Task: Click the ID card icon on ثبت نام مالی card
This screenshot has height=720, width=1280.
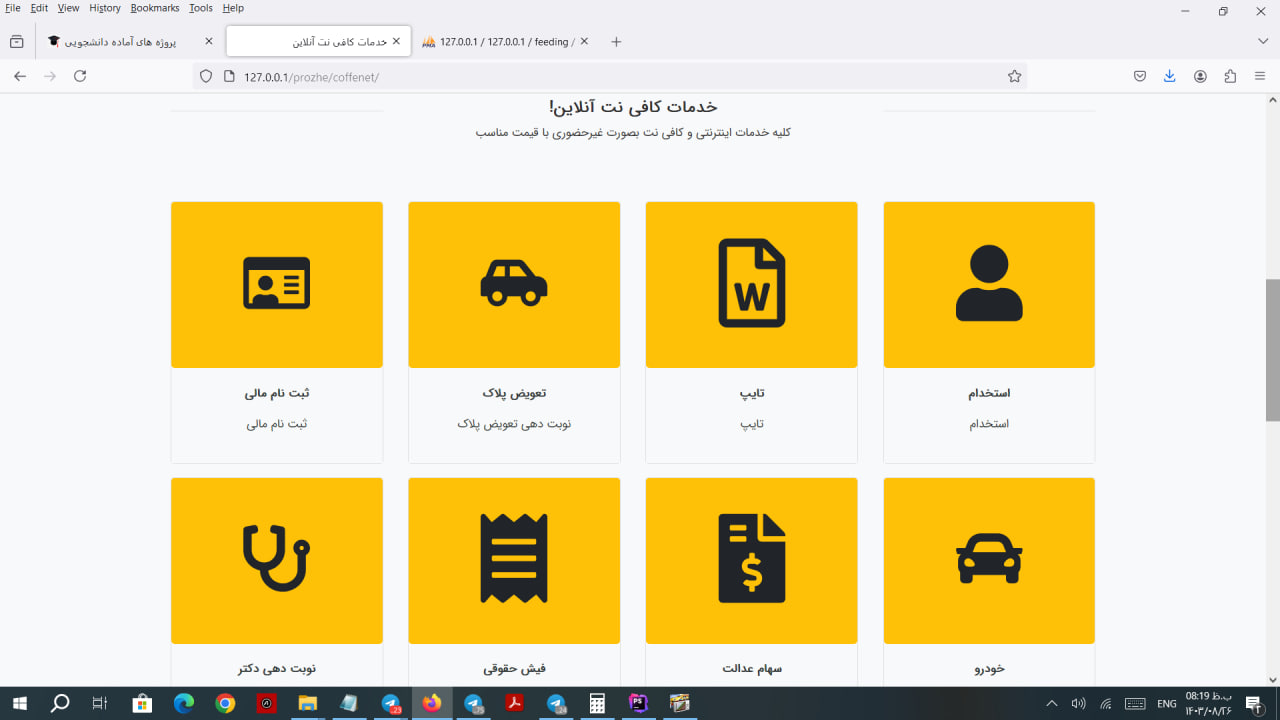Action: pos(277,284)
